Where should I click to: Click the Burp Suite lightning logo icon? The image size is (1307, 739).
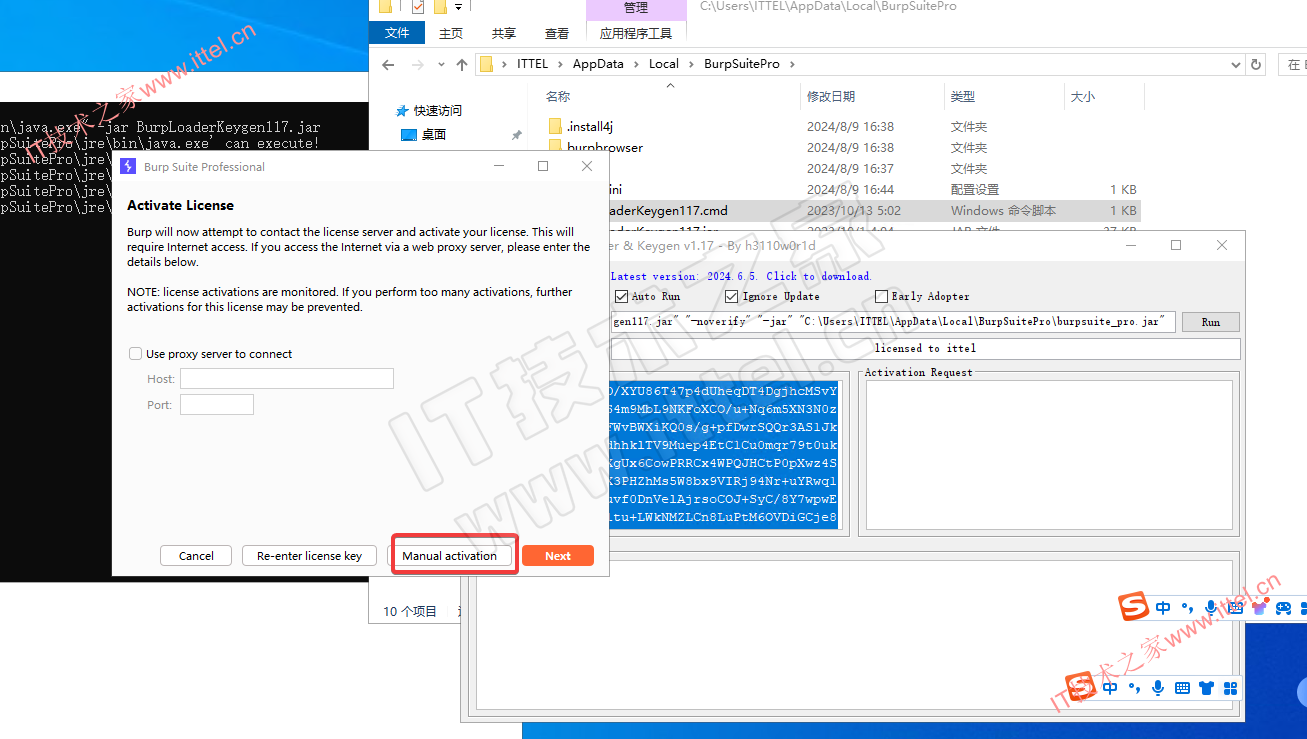tap(128, 166)
